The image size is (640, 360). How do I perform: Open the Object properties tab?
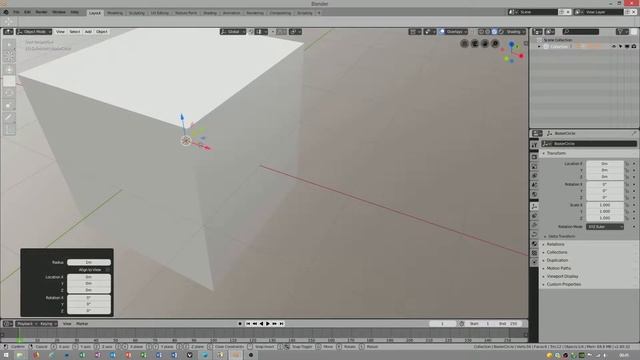[x=534, y=207]
